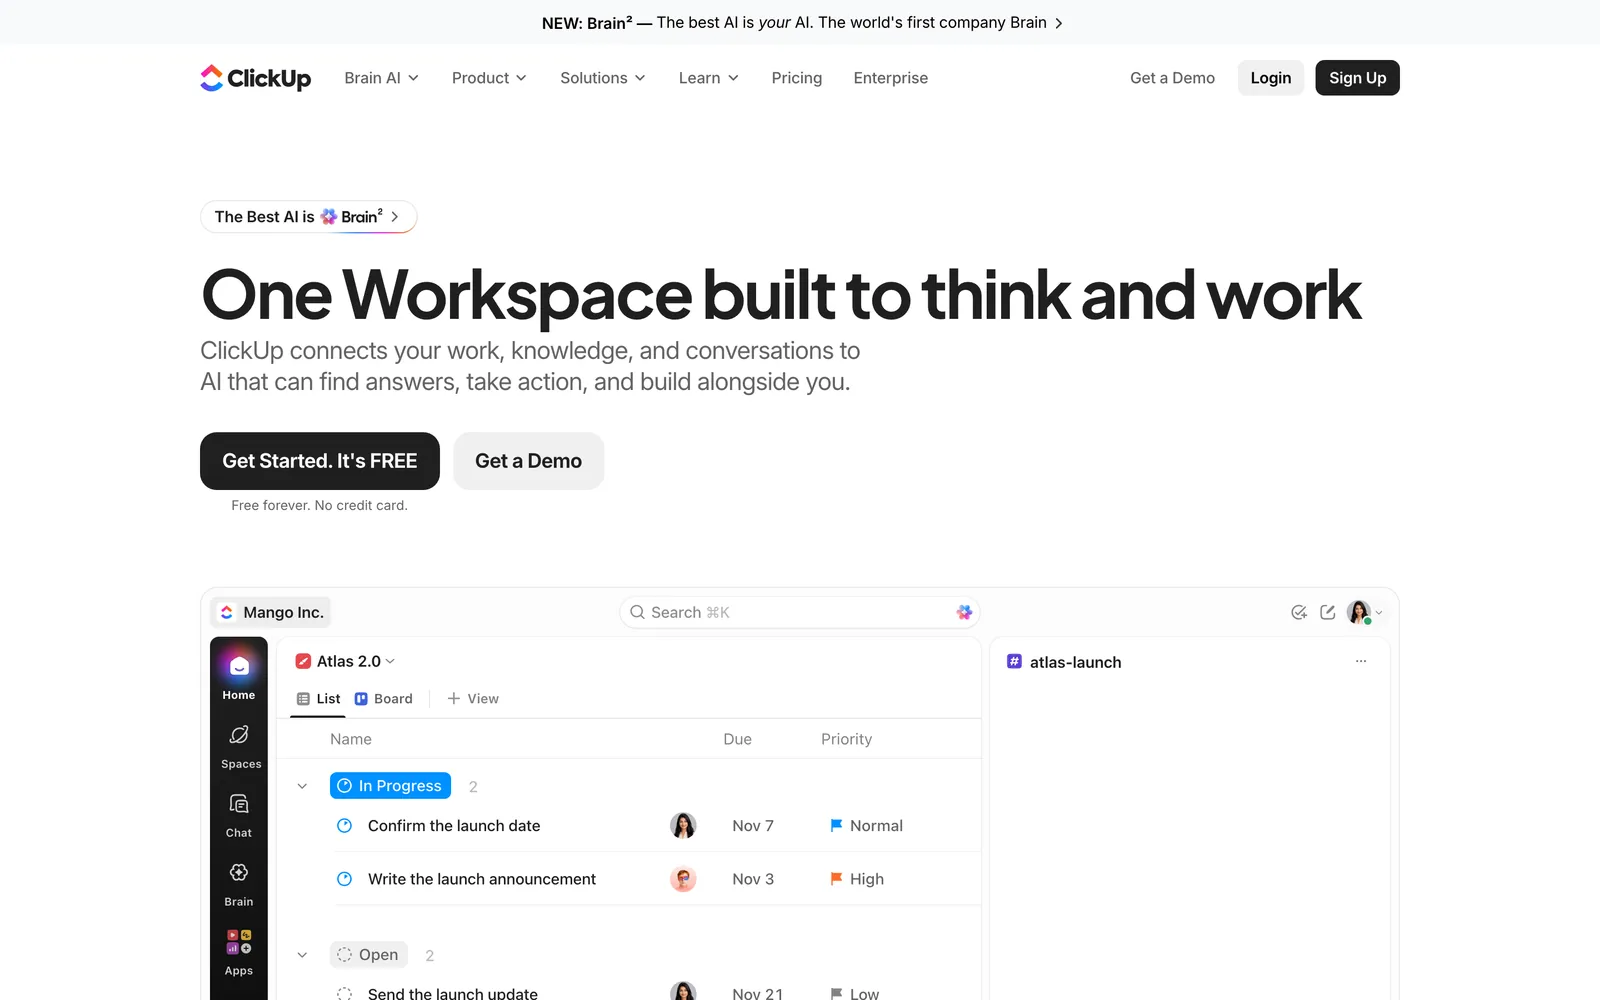Toggle status circle for Write the launch announcement
The height and width of the screenshot is (1000, 1600).
344,879
